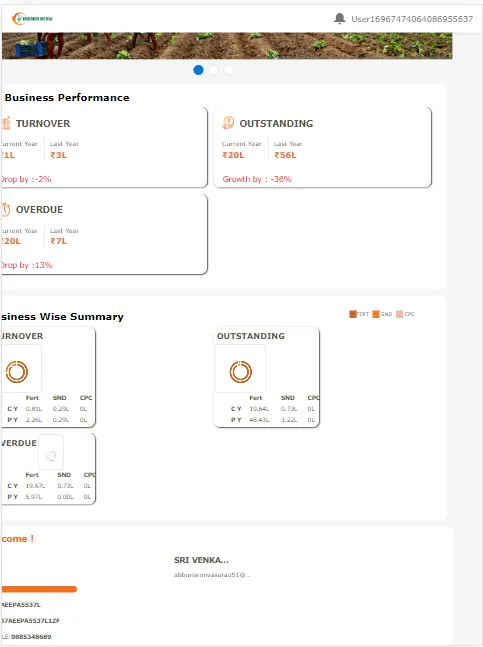This screenshot has width=483, height=647.
Task: Open the User1696747406408695637 account name
Action: [x=412, y=19]
